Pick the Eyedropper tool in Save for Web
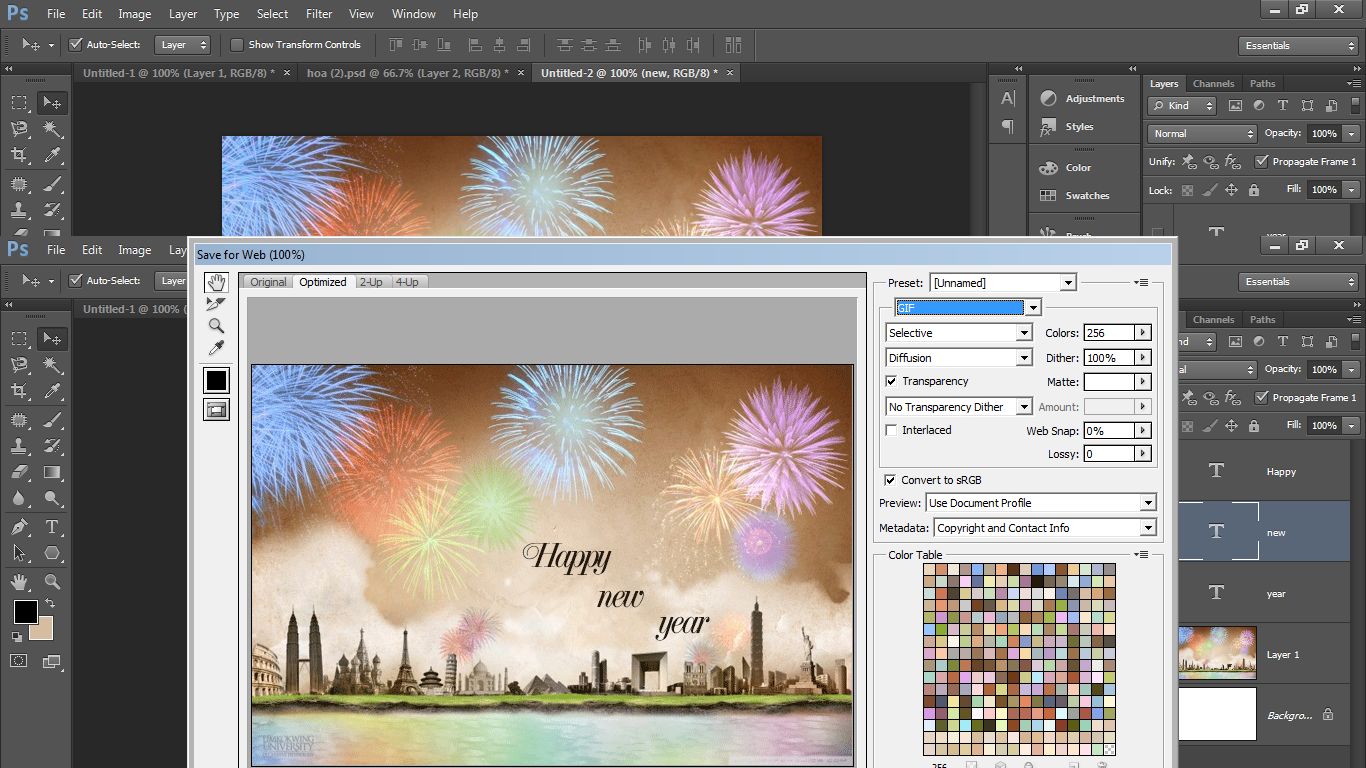The height and width of the screenshot is (768, 1366). 216,348
